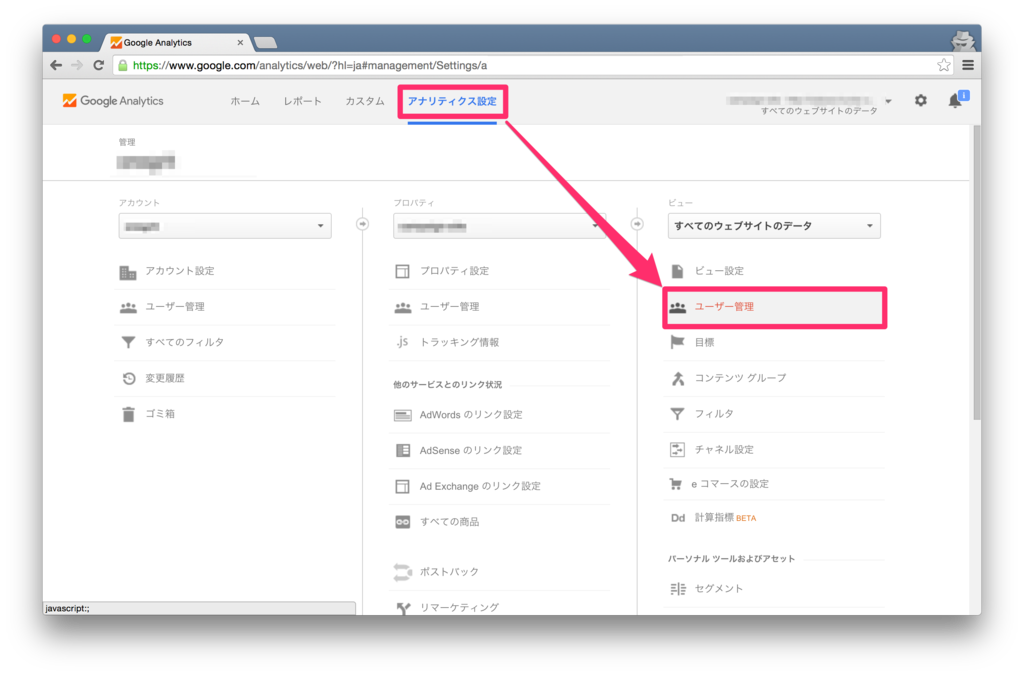The height and width of the screenshot is (676, 1024).
Task: Open ユーザー管理 under the プロパティ column
Action: (449, 307)
